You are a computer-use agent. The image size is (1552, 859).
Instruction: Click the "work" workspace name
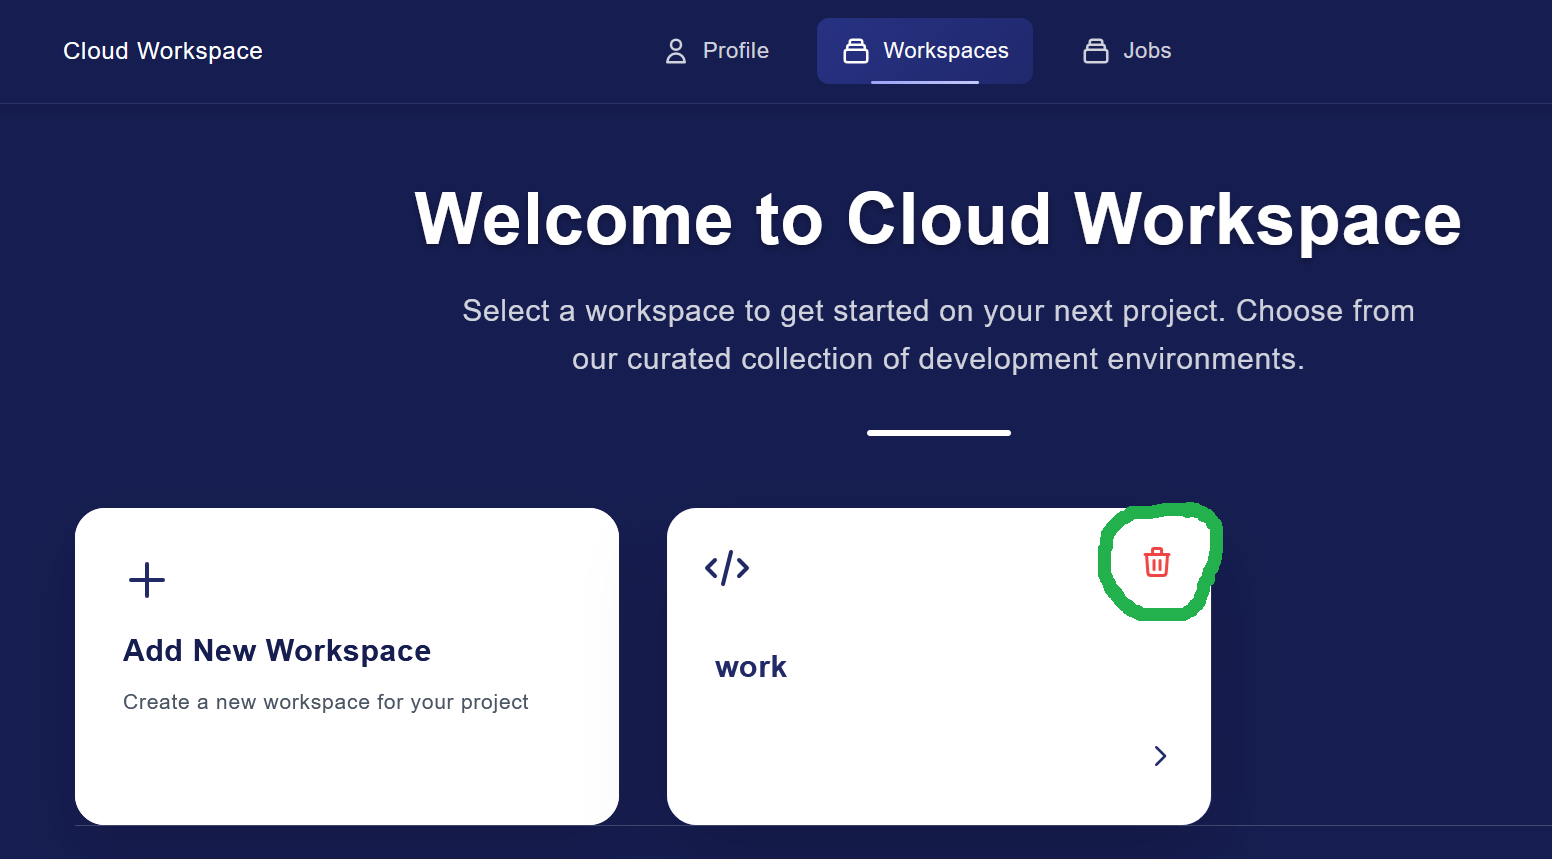(751, 667)
